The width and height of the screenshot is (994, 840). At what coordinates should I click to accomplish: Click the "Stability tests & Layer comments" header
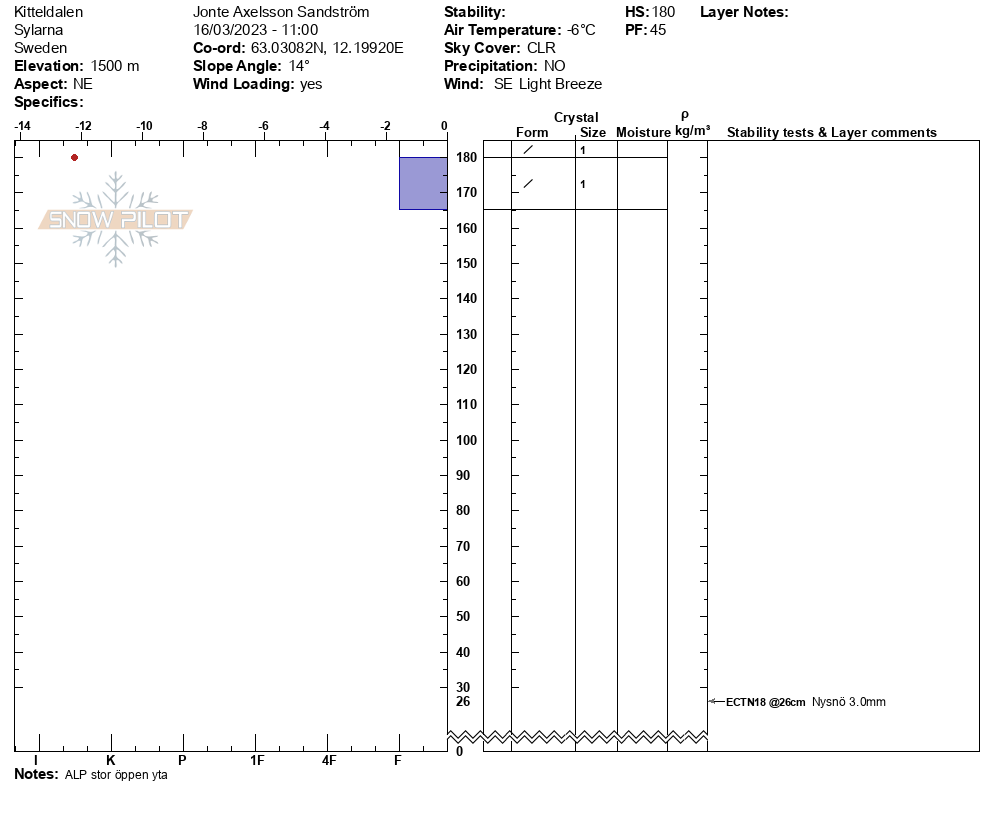[832, 132]
